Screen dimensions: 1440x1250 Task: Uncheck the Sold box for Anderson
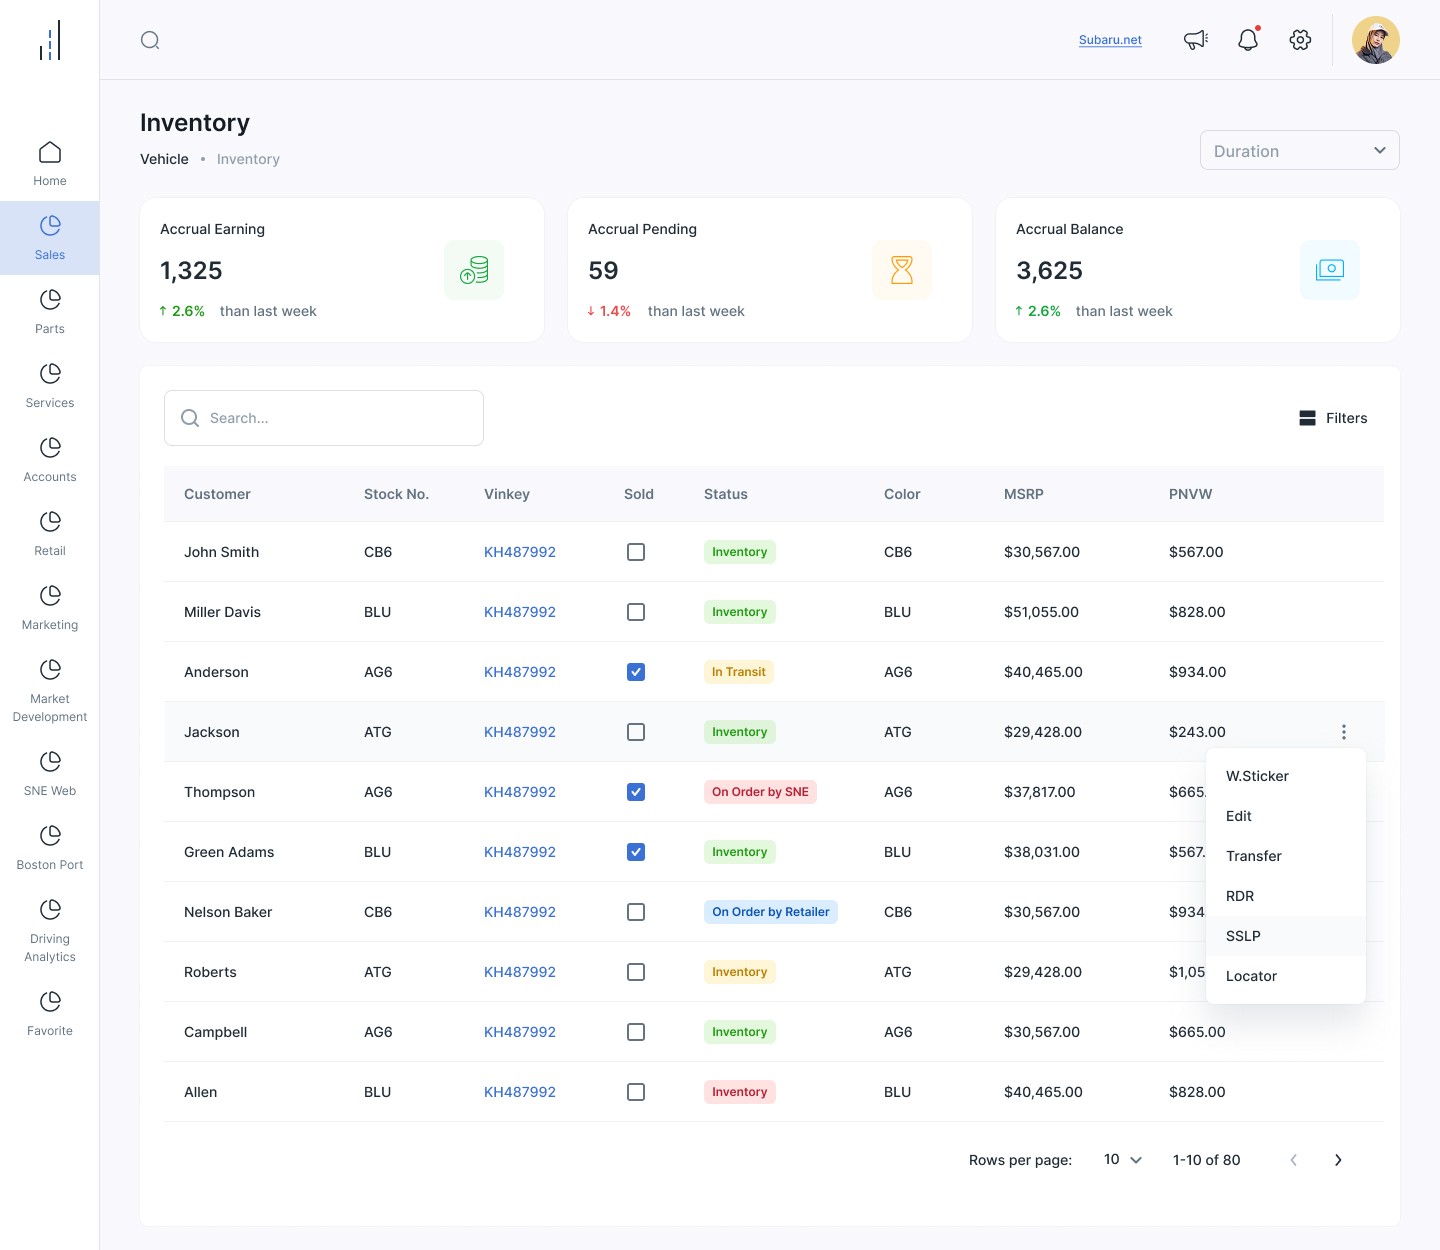(x=636, y=672)
